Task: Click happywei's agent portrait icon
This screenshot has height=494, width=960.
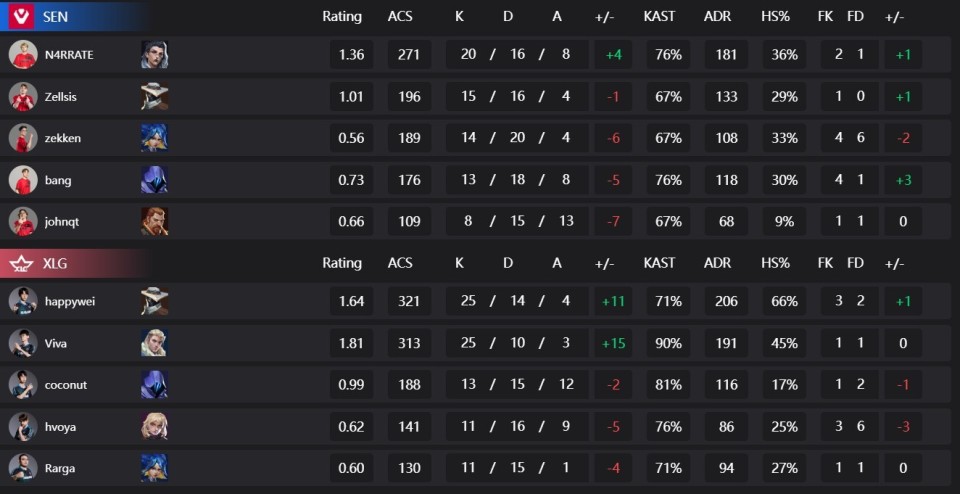Action: point(154,301)
